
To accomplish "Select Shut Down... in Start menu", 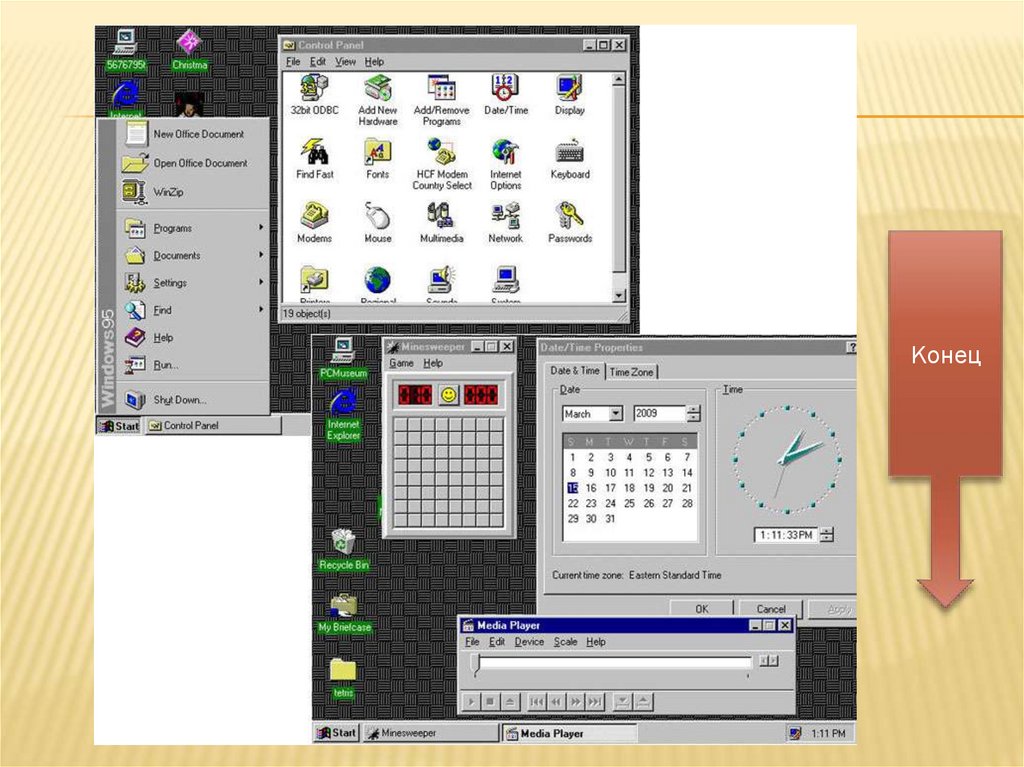I will click(x=193, y=400).
